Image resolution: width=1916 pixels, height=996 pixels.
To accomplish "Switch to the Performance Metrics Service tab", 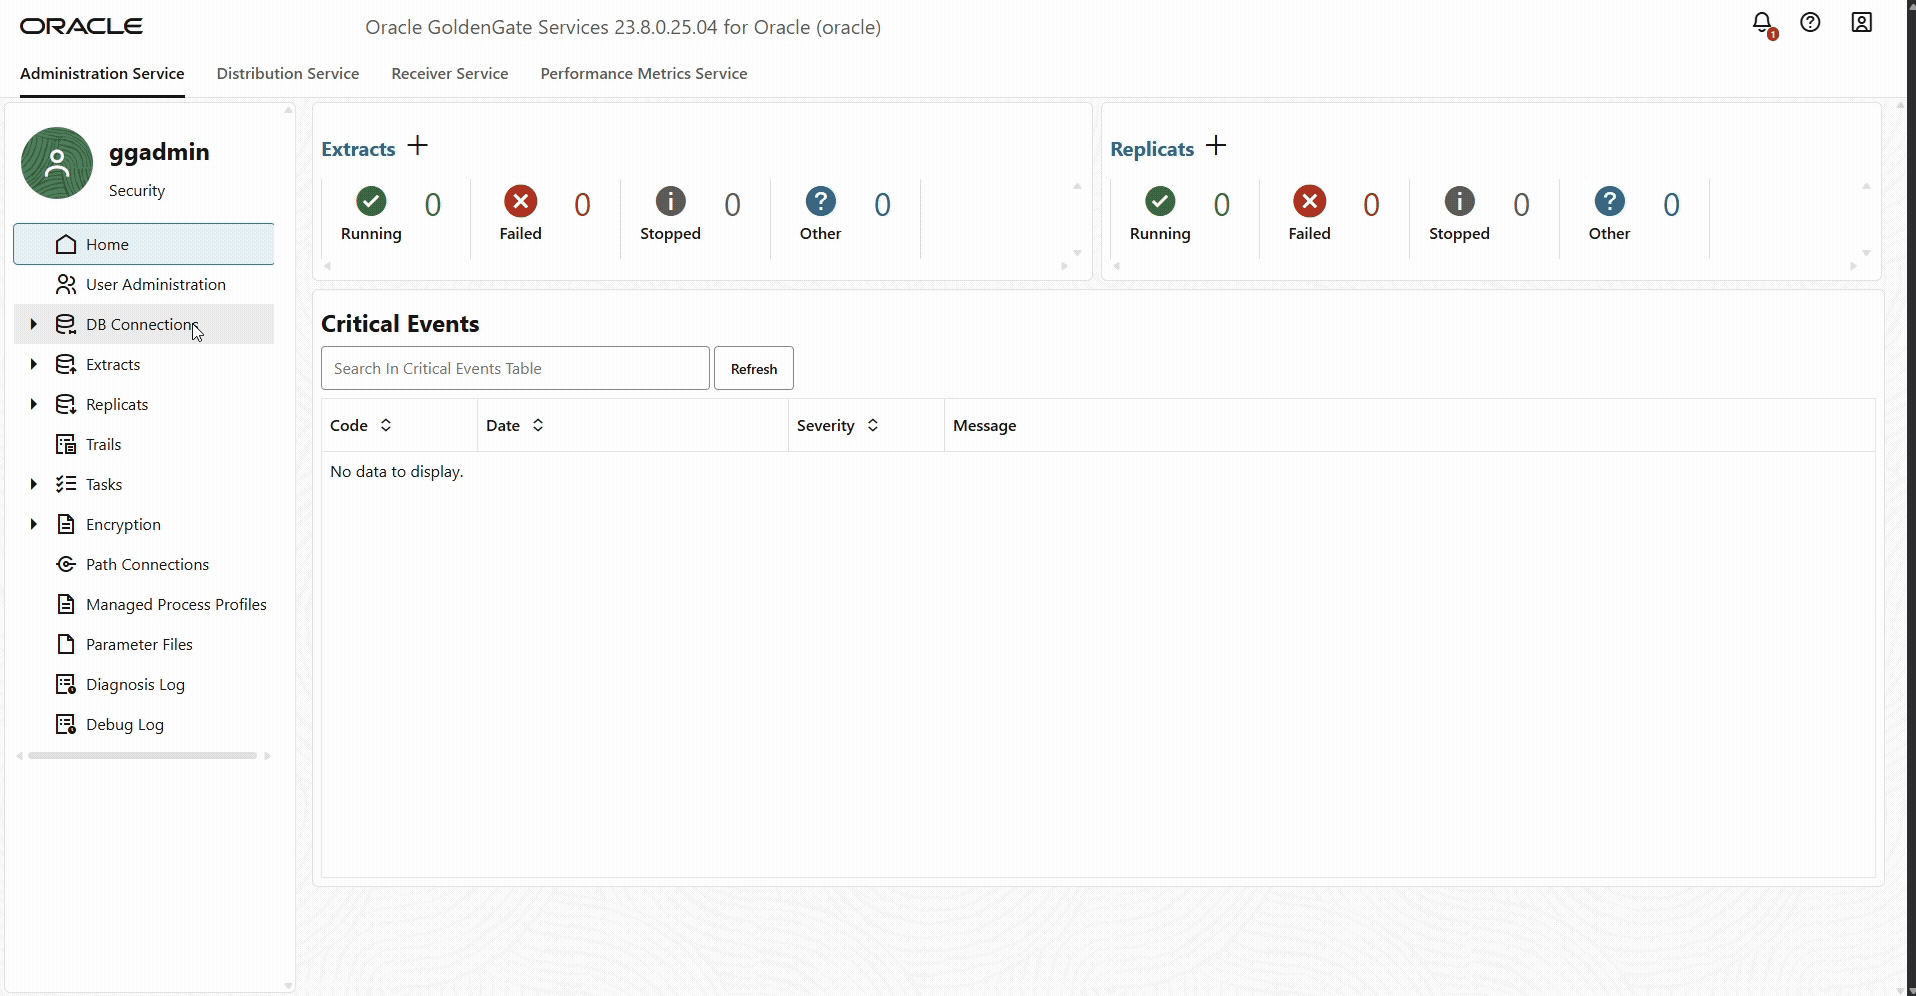I will [x=644, y=74].
